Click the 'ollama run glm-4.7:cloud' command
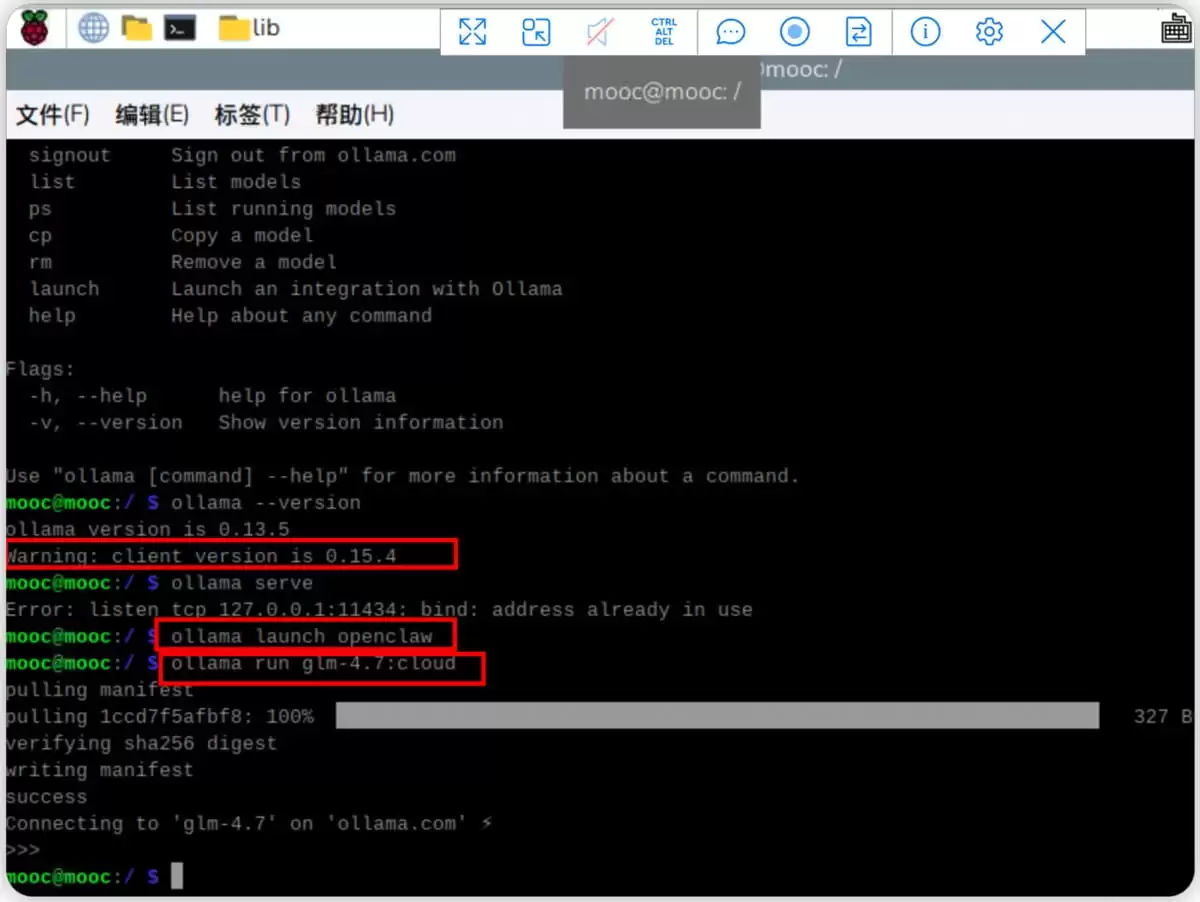Image resolution: width=1200 pixels, height=902 pixels. point(313,663)
